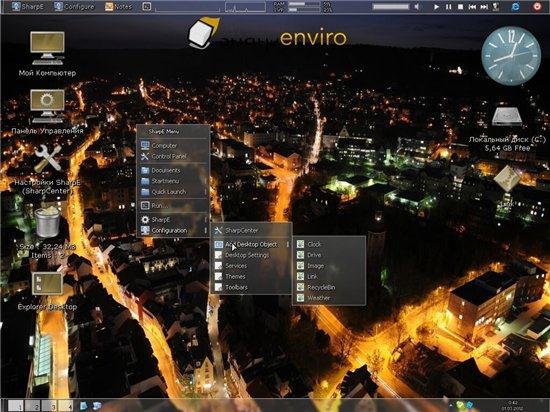Select Control Panel in the SharpE Menu

click(x=173, y=156)
